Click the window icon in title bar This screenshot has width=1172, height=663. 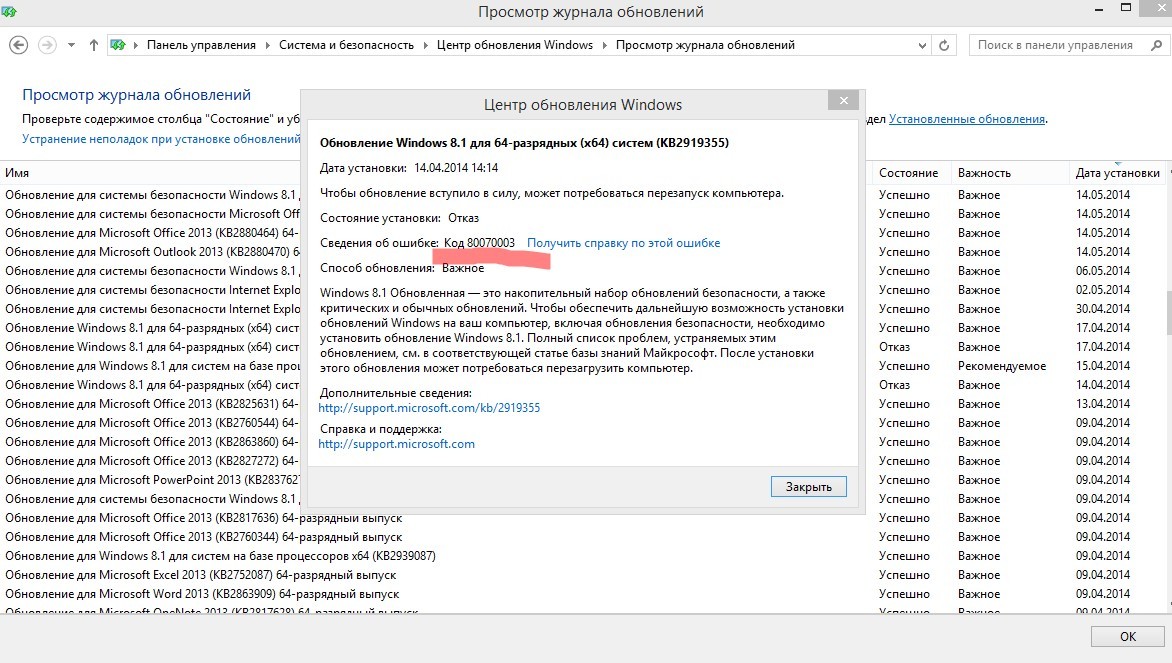click(x=9, y=11)
